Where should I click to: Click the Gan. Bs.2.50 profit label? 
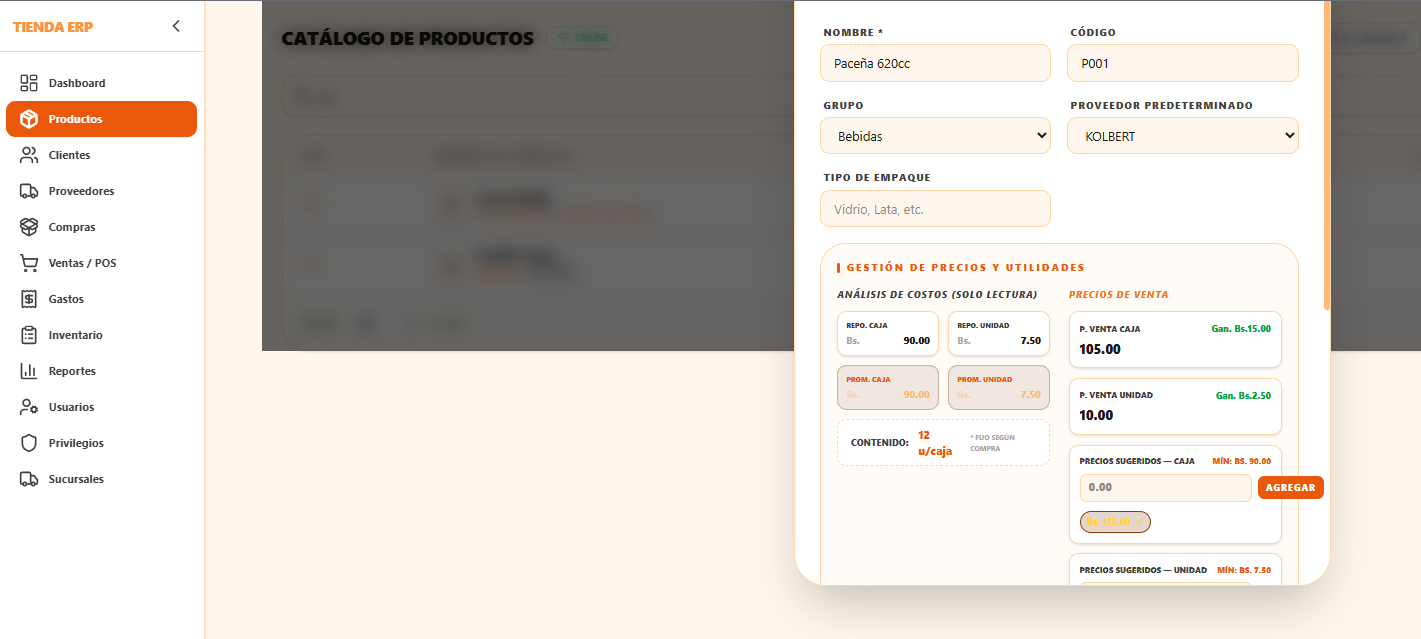click(1243, 396)
